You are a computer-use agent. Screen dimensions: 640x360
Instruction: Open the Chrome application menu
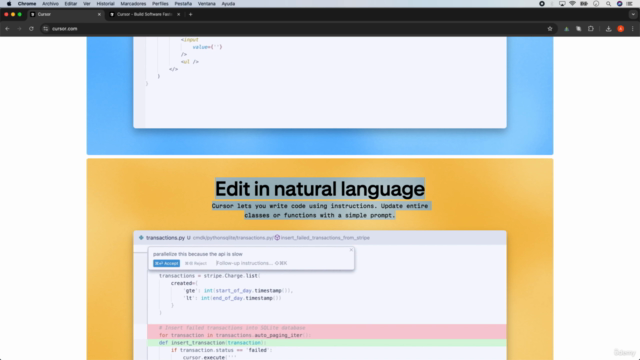tap(27, 4)
